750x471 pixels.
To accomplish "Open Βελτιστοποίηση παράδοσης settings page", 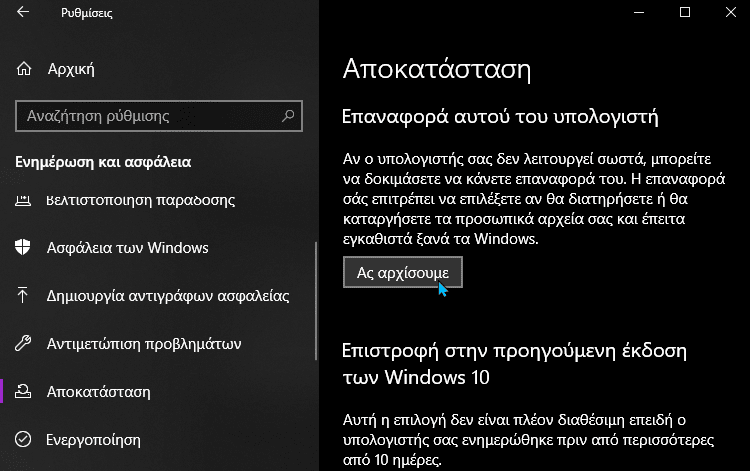I will [141, 200].
